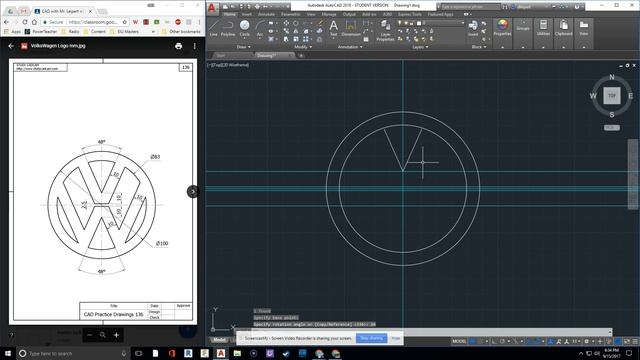The image size is (640, 360).
Task: Open the PowerTeacher bookmark
Action: coord(41,31)
